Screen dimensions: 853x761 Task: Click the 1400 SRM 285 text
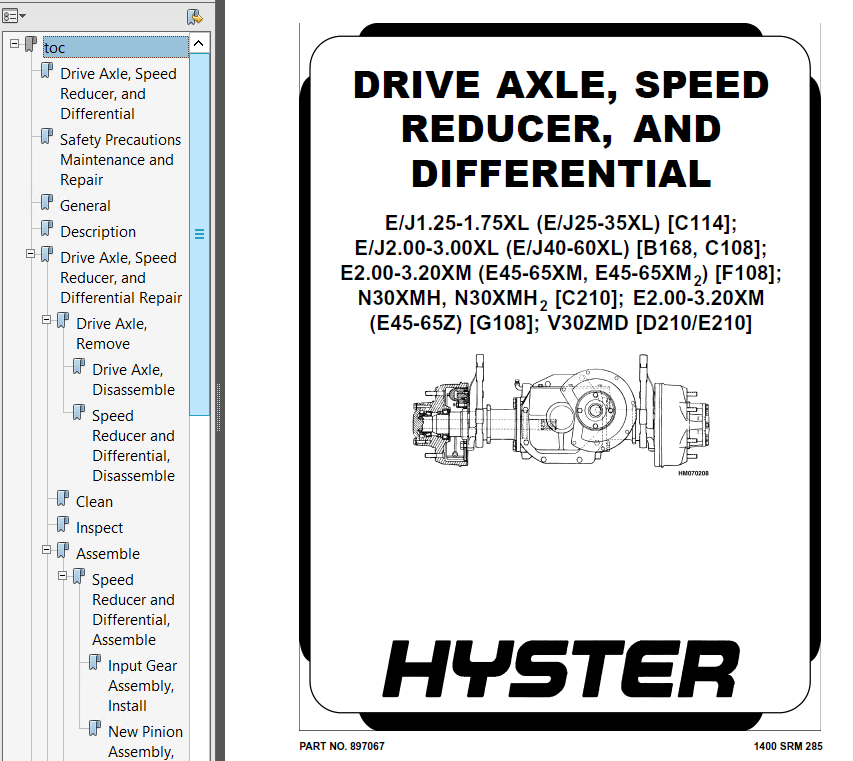point(788,746)
